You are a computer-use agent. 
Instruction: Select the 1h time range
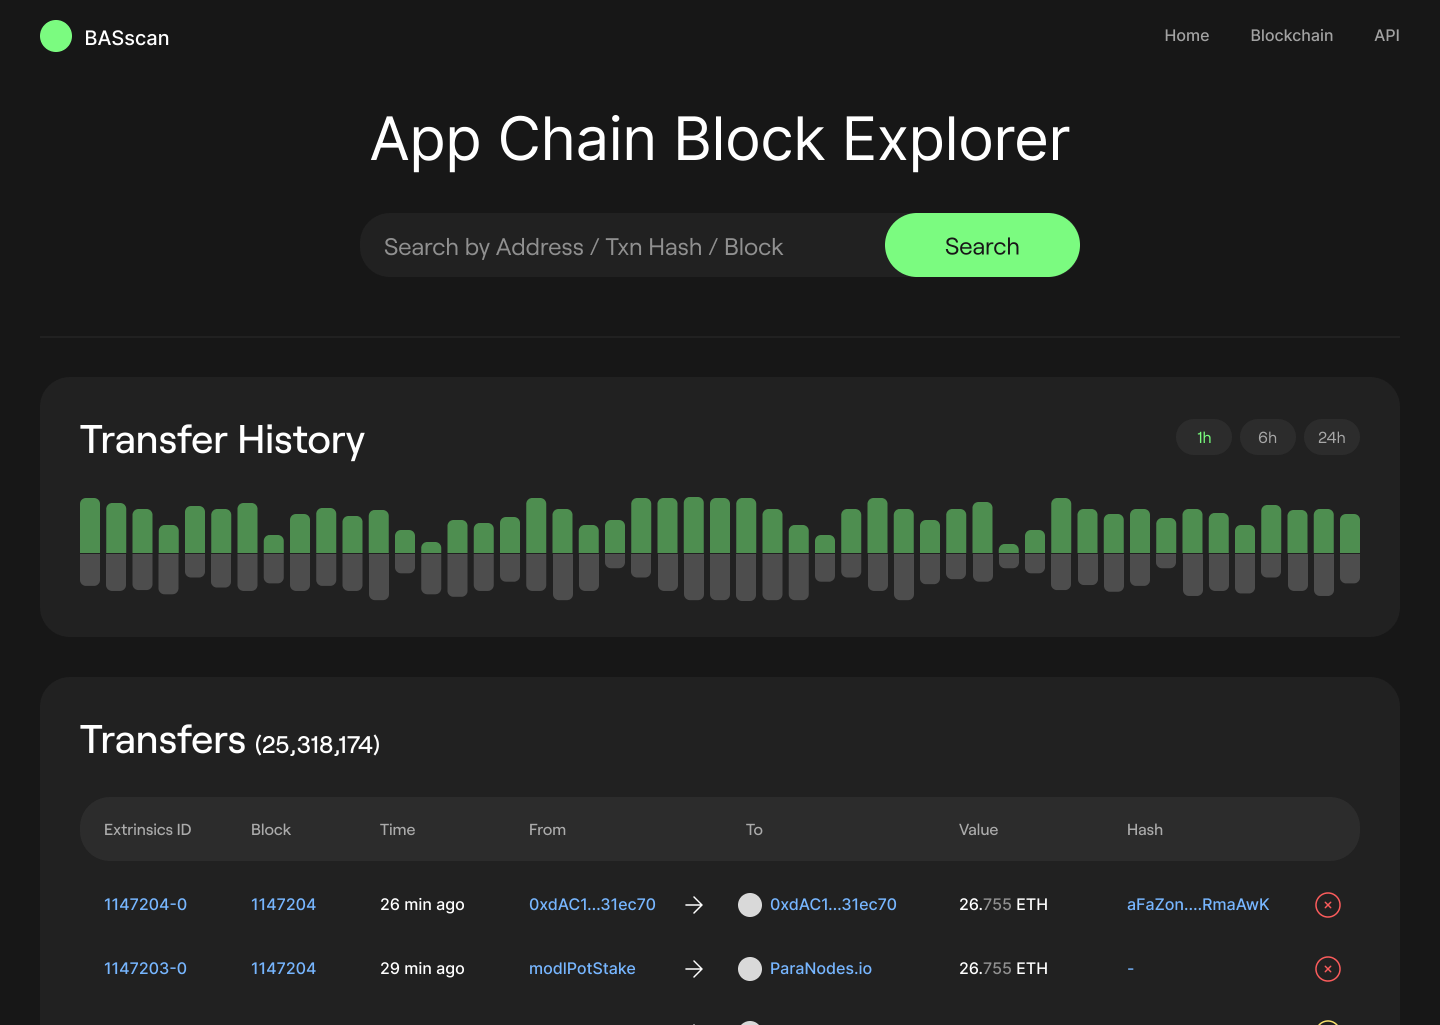click(x=1204, y=438)
